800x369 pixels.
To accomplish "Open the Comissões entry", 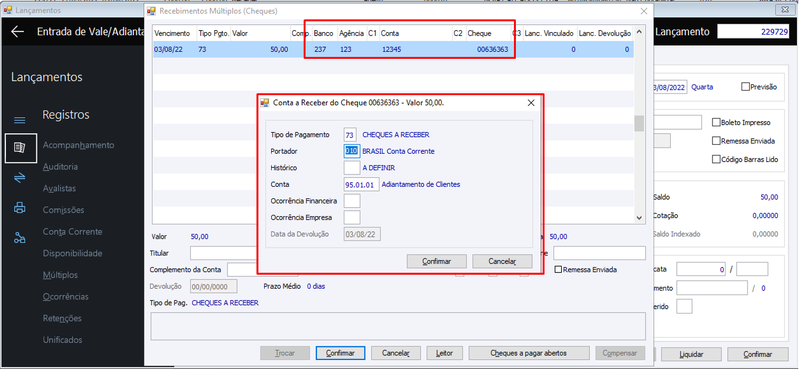I will click(63, 210).
